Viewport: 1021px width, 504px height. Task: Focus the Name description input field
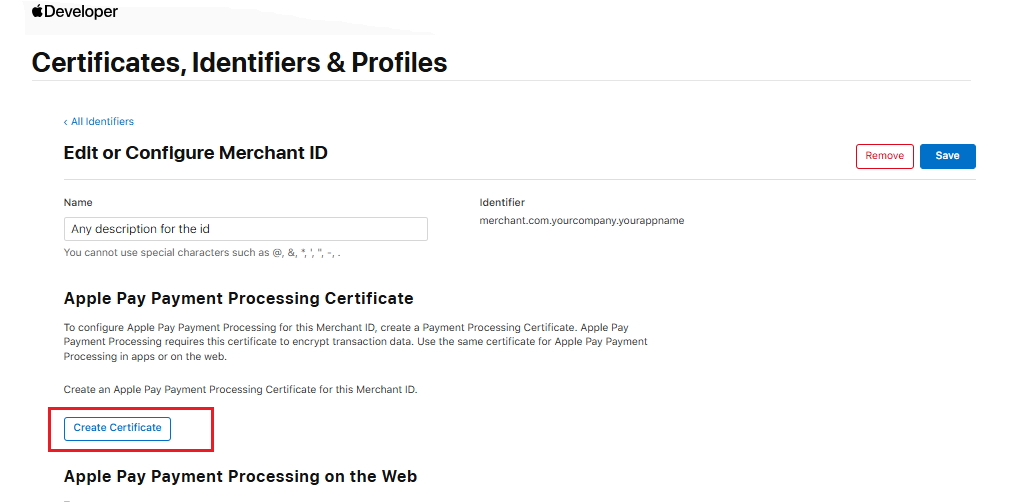click(x=245, y=229)
